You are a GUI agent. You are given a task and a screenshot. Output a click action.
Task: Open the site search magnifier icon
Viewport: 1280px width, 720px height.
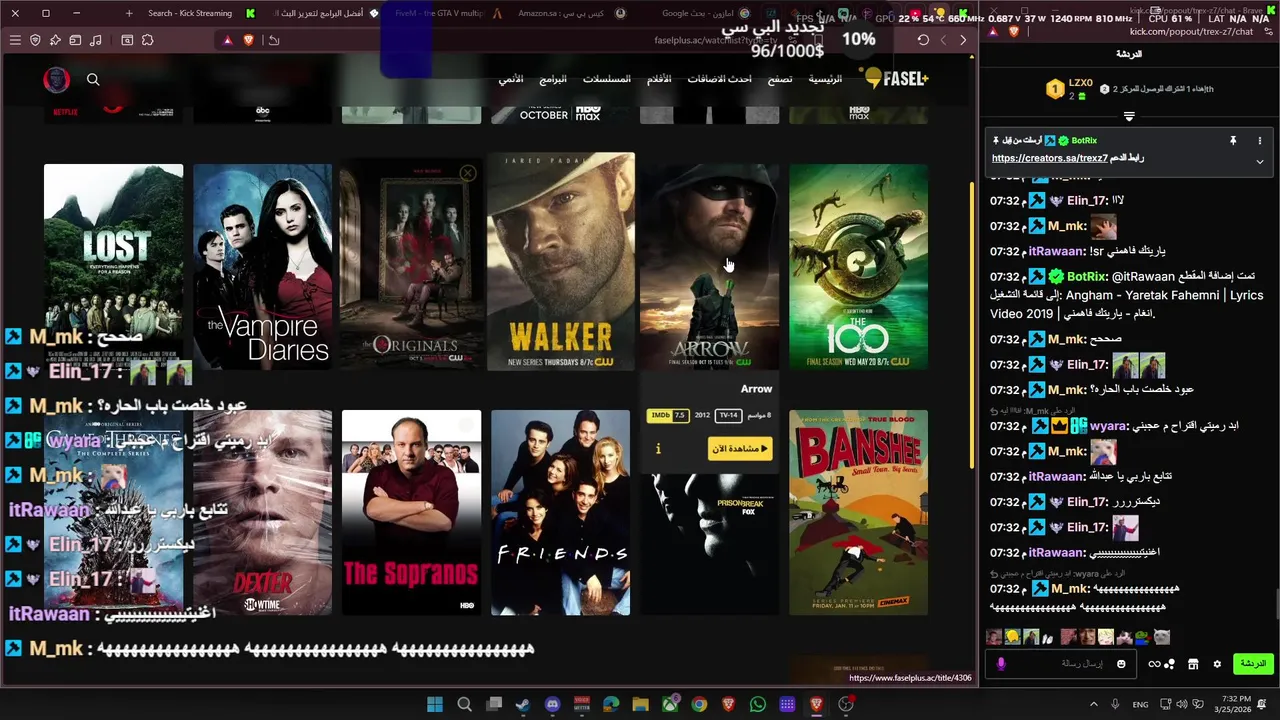coord(93,79)
